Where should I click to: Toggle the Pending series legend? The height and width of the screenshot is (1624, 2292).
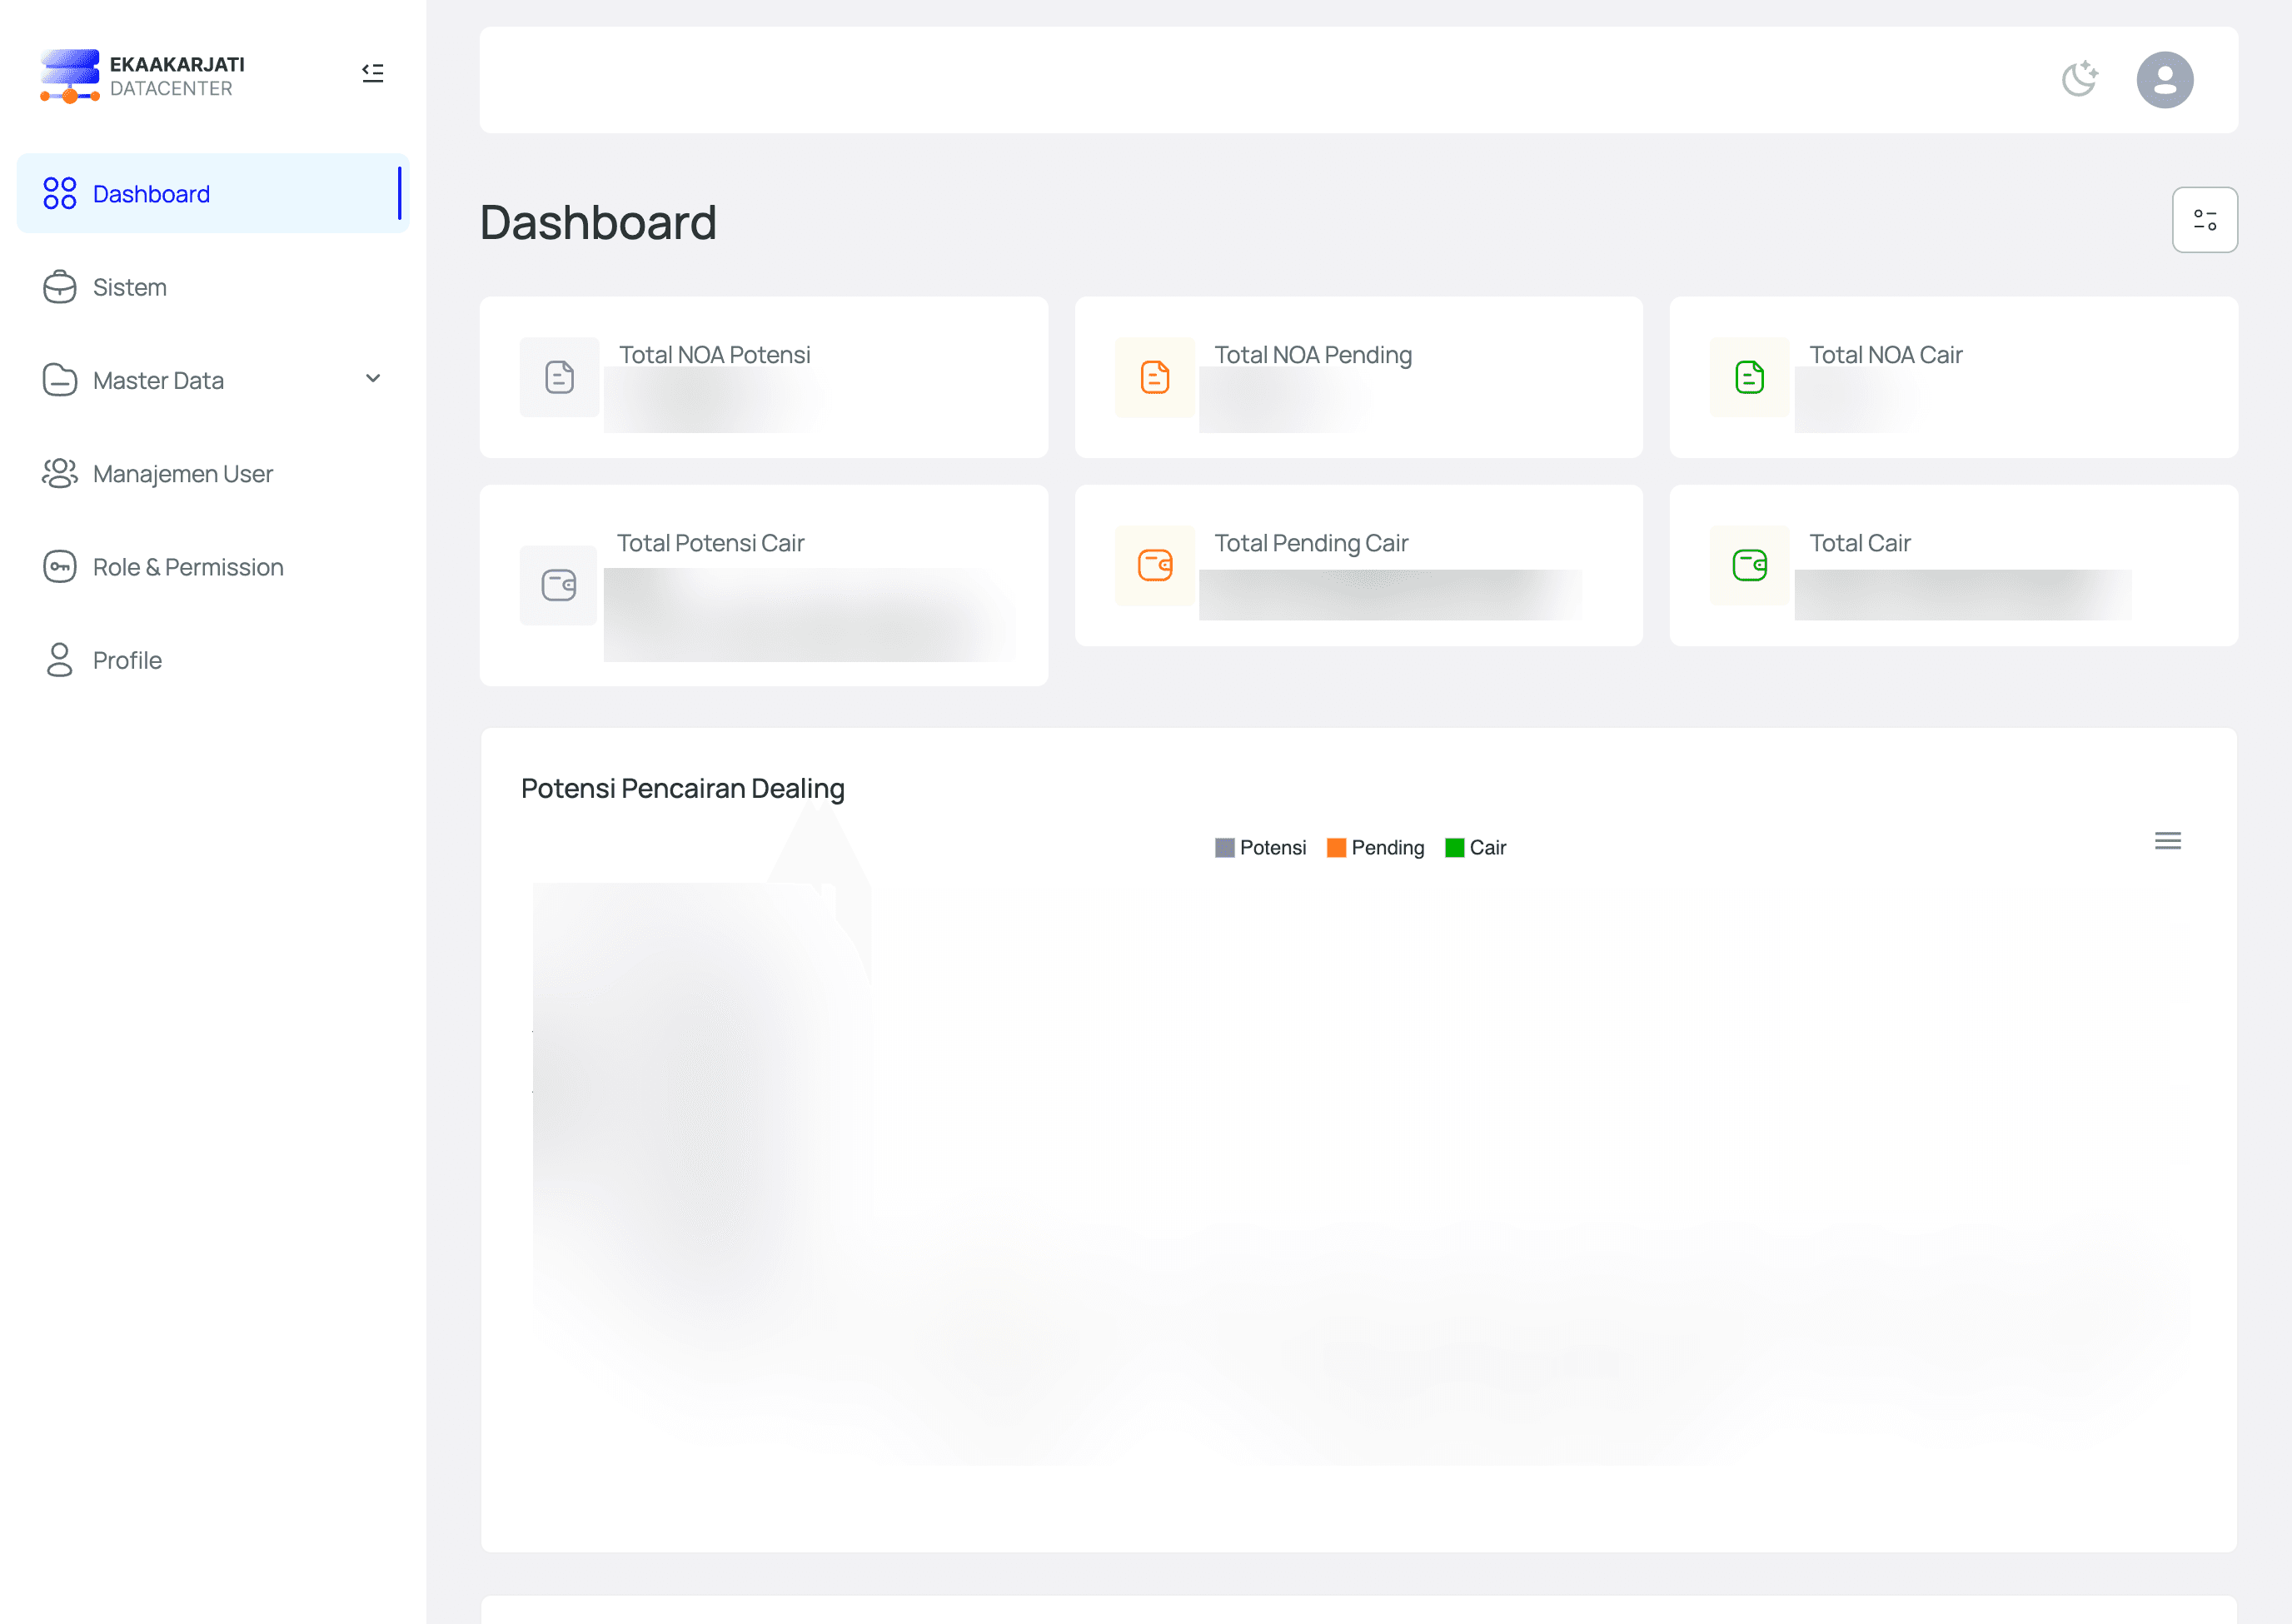tap(1376, 848)
